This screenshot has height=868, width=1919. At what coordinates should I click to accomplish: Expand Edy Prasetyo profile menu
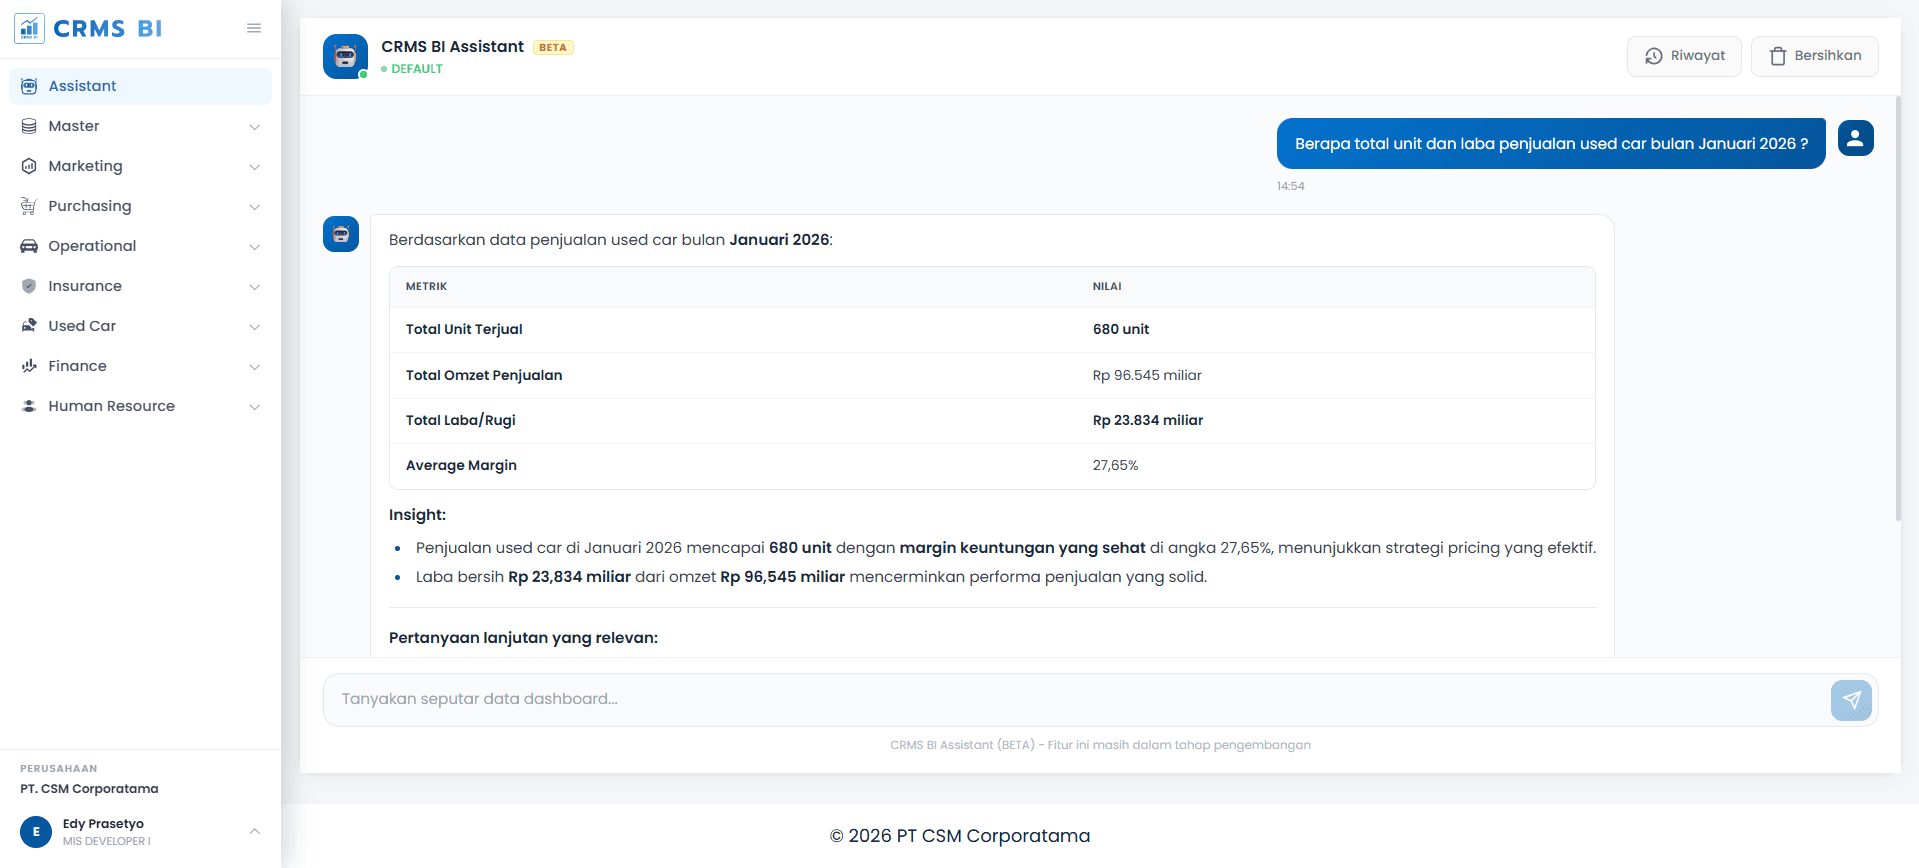pyautogui.click(x=254, y=831)
